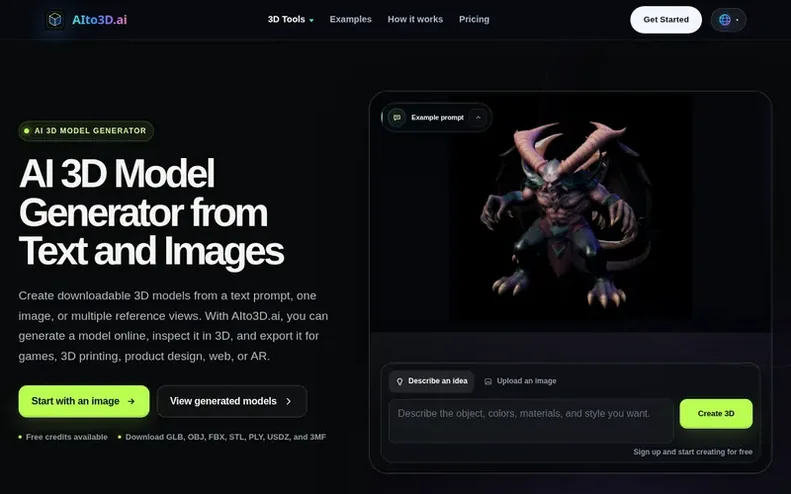The width and height of the screenshot is (791, 494).
Task: Open the How it works section
Action: tap(415, 19)
